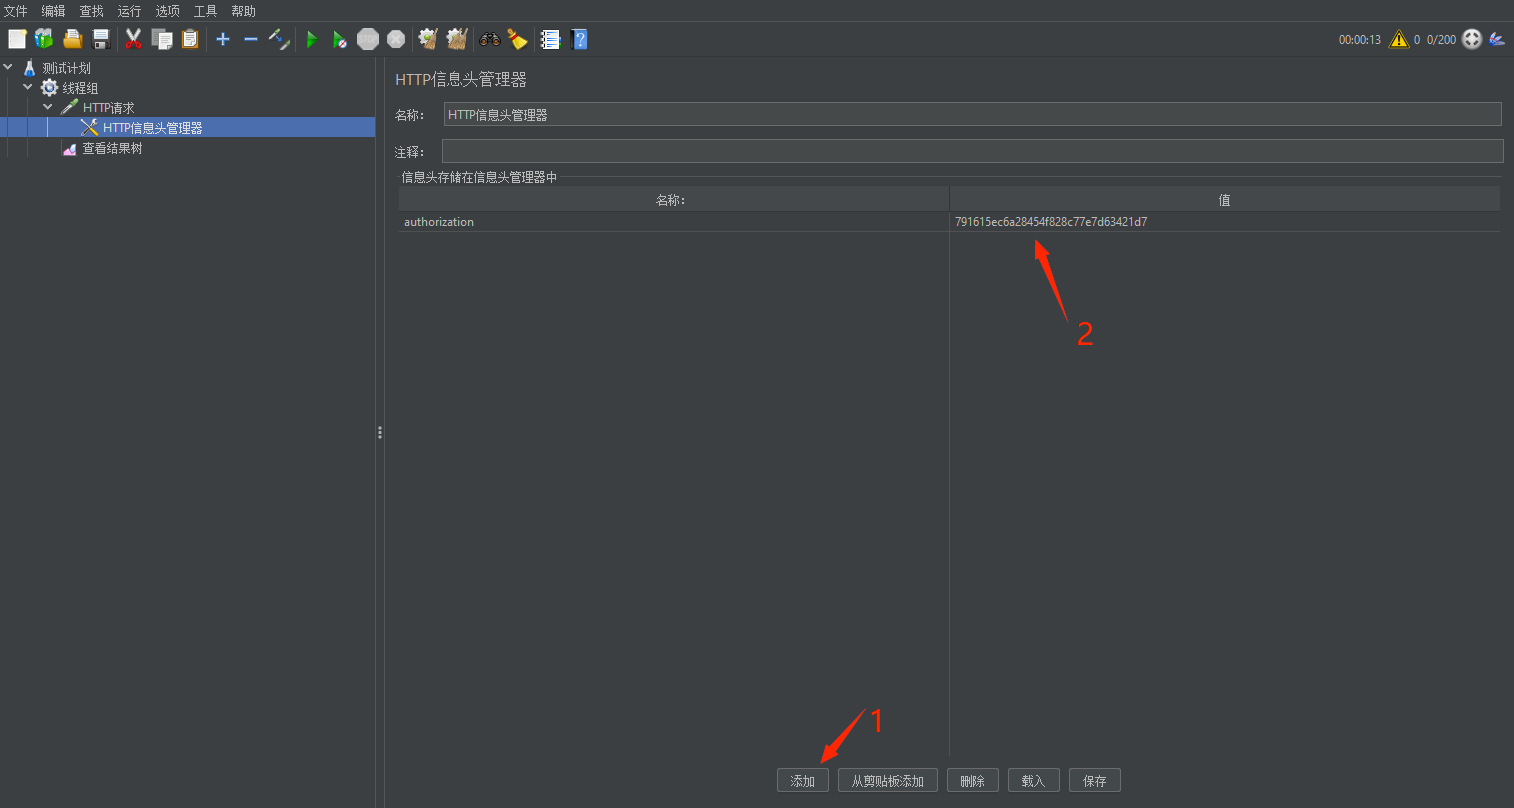Click the 0/200 thread count text
The image size is (1514, 808).
coord(1441,40)
